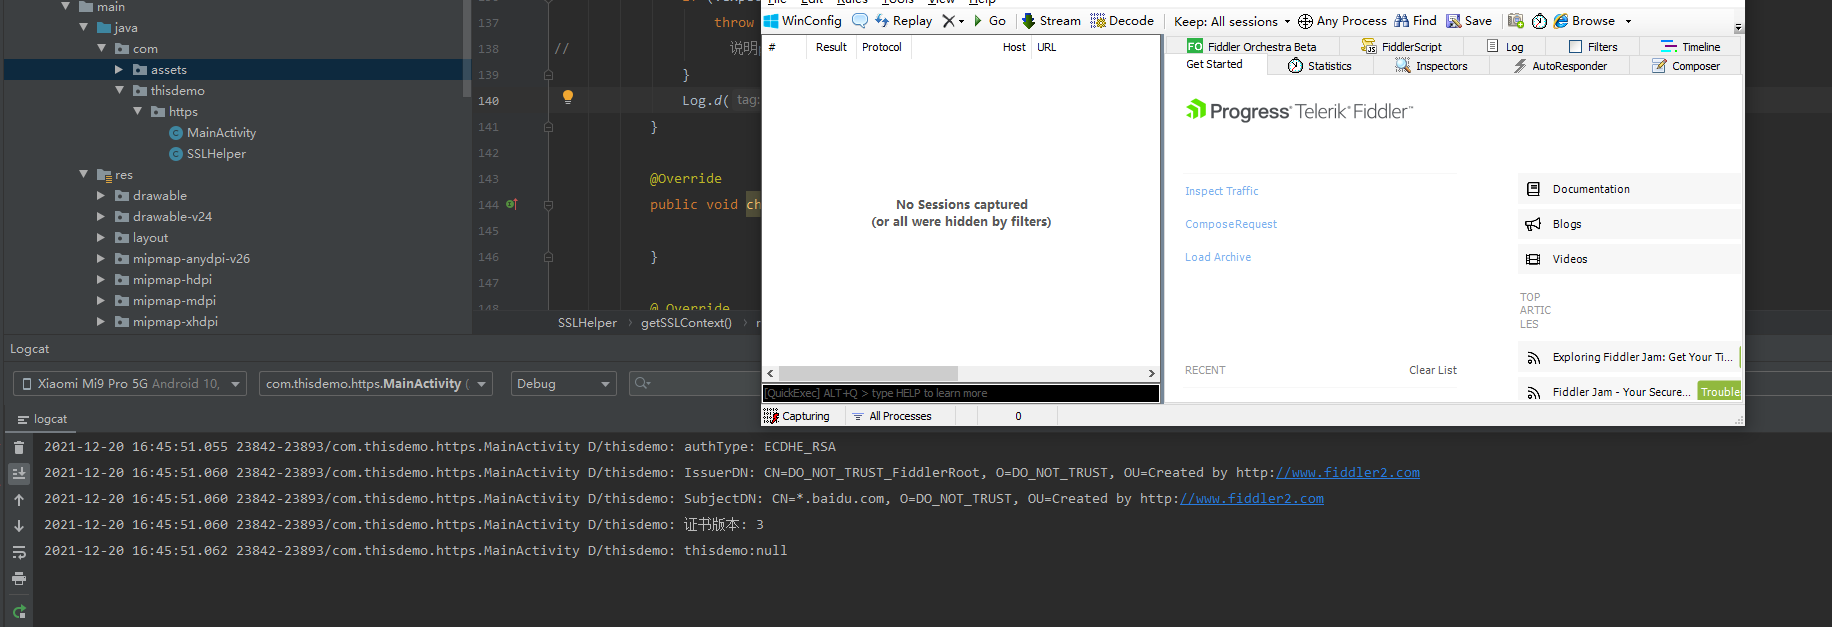
Task: Collapse the thisdemo package node
Action: [119, 90]
